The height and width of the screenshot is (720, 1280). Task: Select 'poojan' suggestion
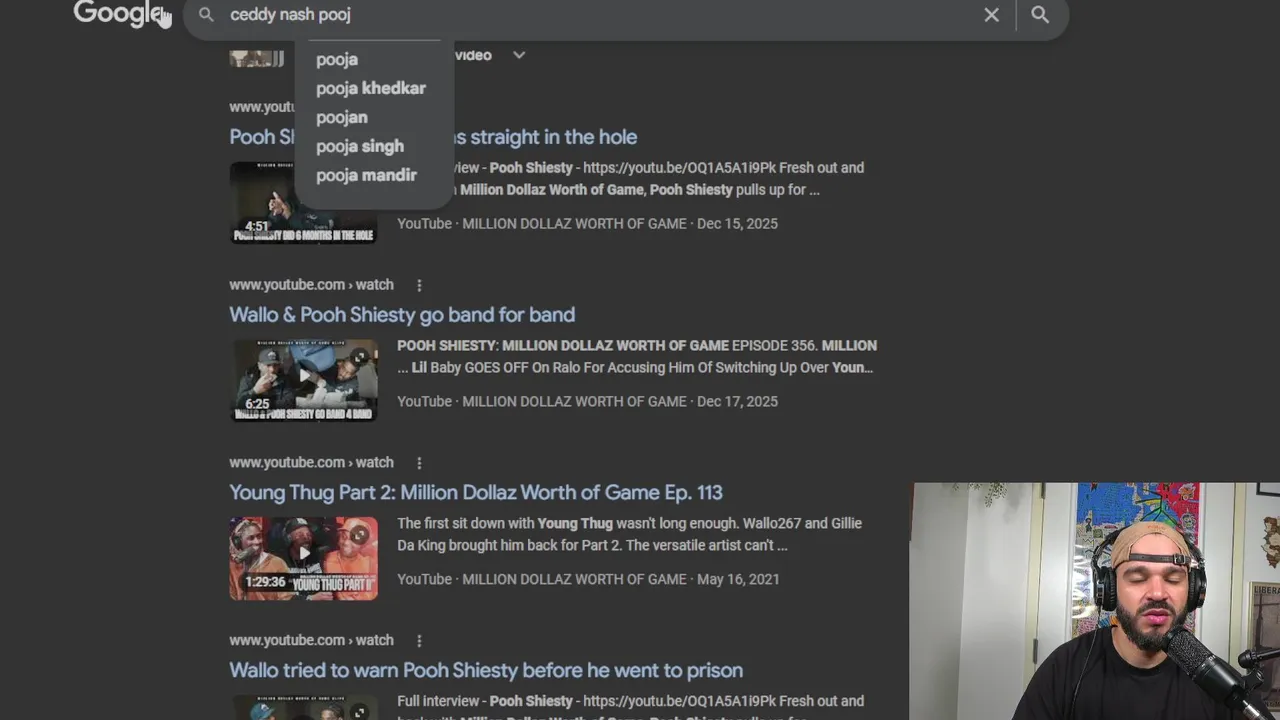pos(342,117)
